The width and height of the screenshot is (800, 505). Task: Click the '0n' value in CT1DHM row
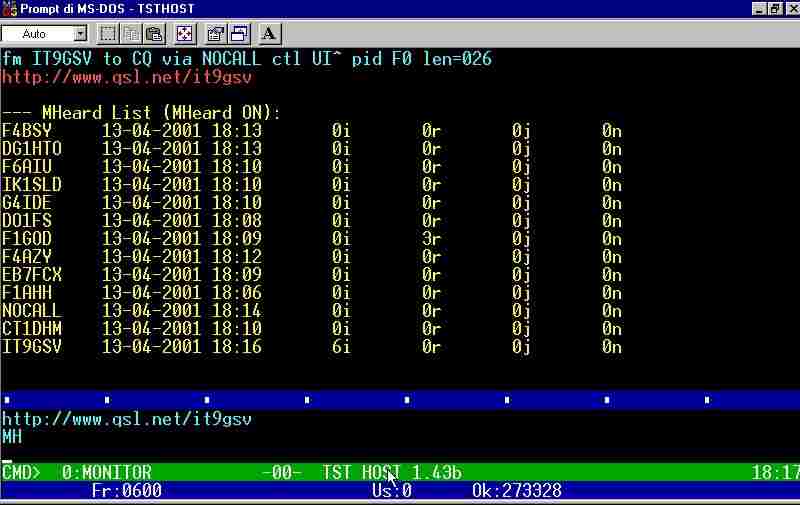(612, 328)
